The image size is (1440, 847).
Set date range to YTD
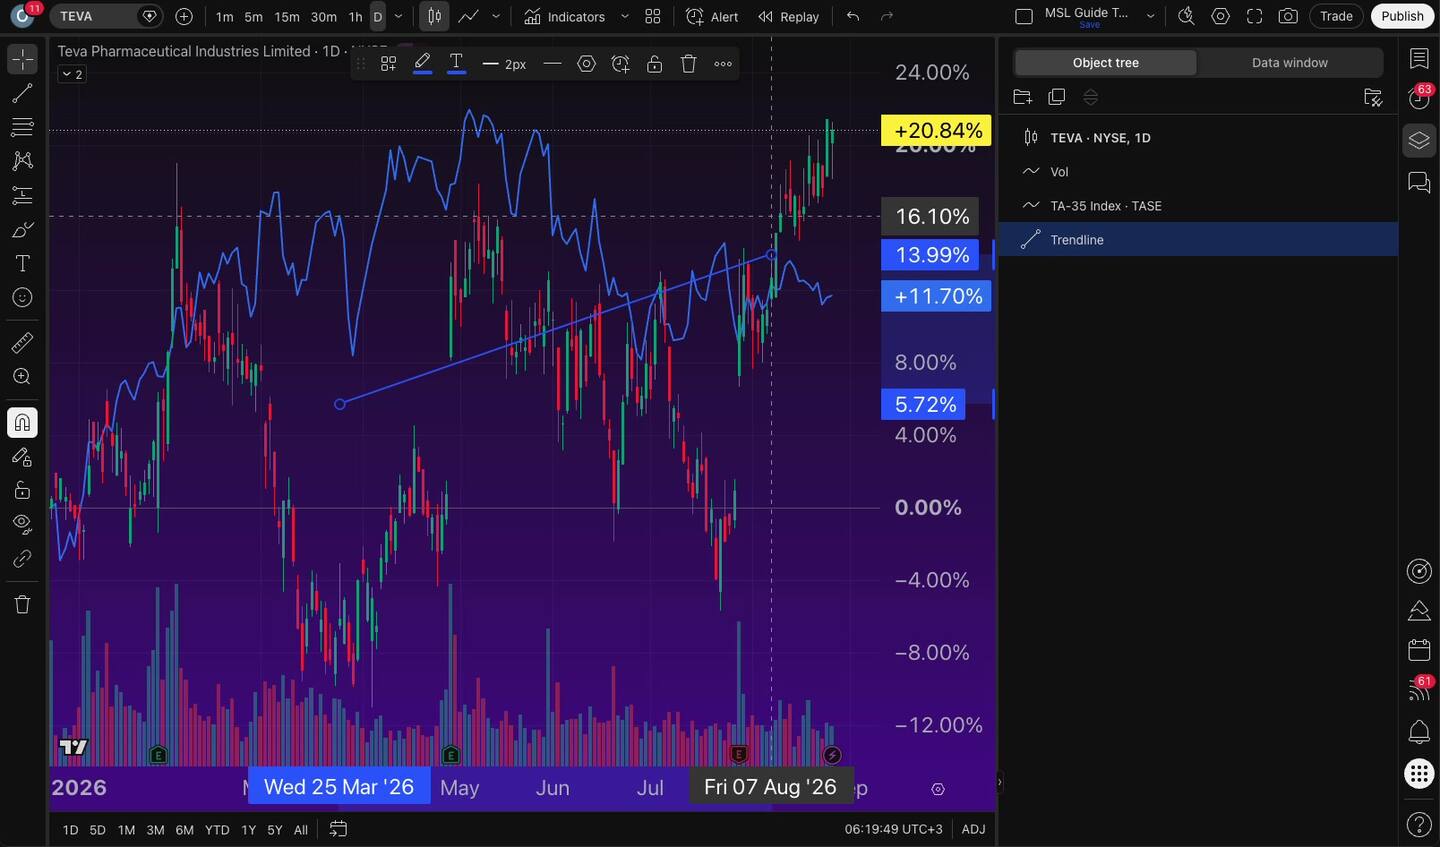coord(217,830)
